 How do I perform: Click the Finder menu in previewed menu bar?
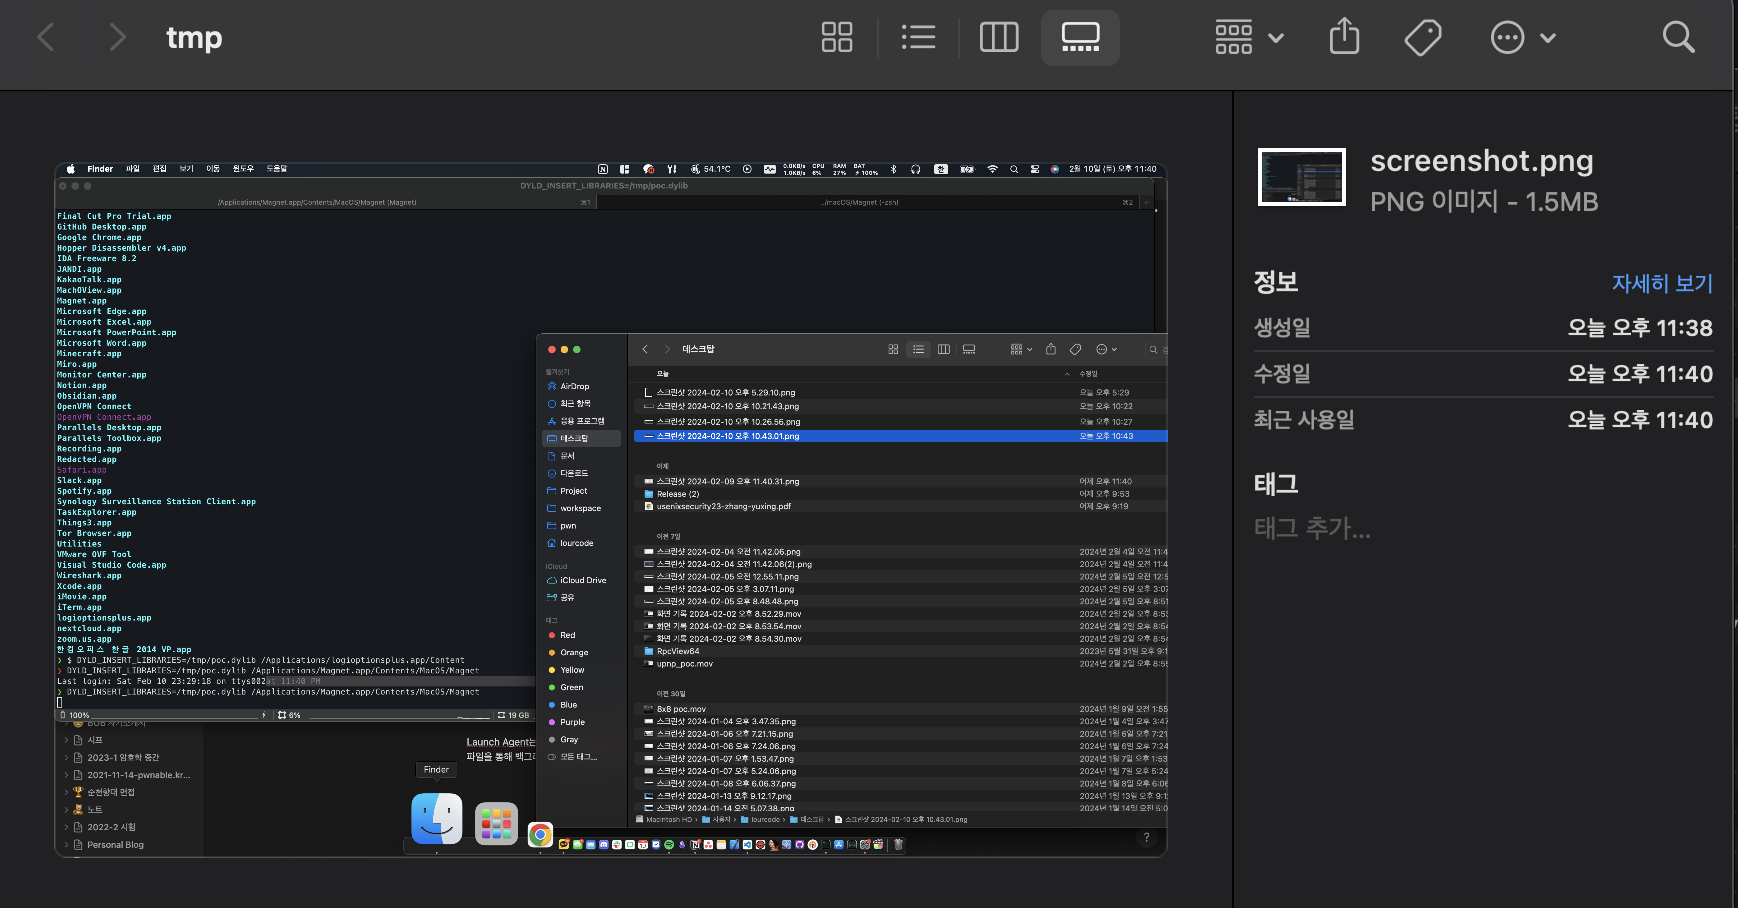coord(100,169)
